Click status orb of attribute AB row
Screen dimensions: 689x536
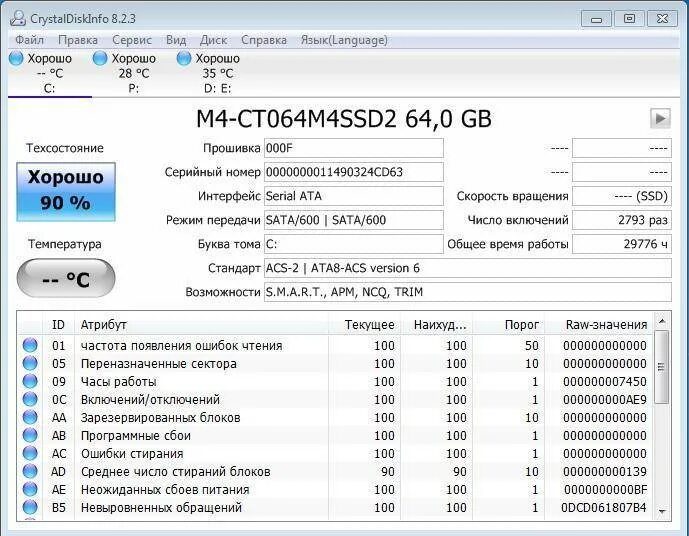point(30,435)
